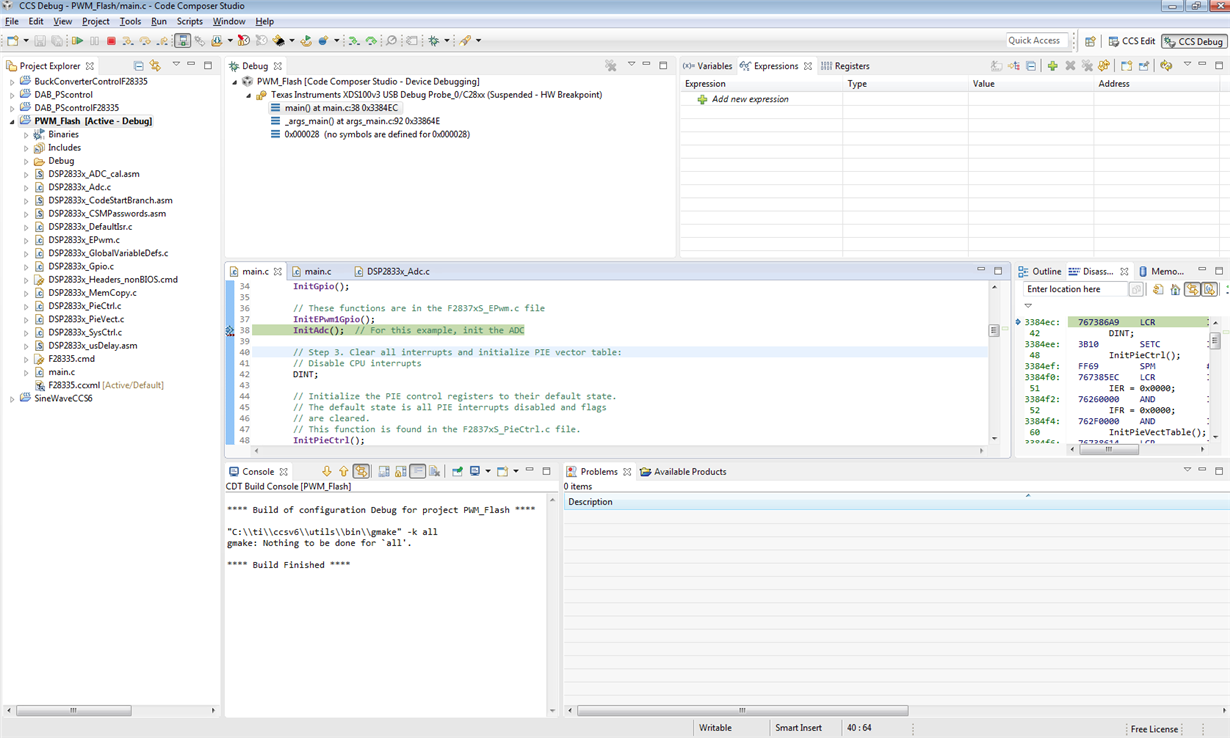Step Into the current function
This screenshot has height=738, width=1230.
click(126, 40)
